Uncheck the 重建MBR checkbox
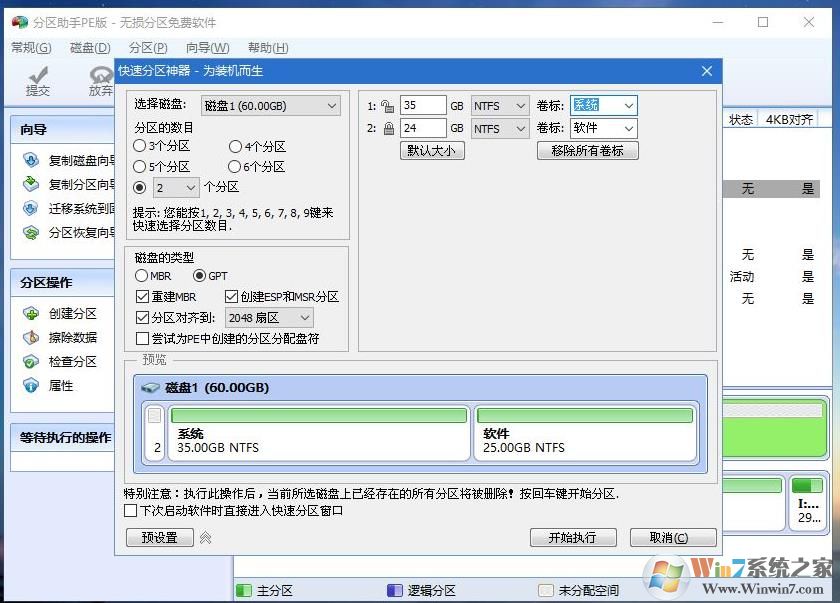This screenshot has width=840, height=603. tap(140, 296)
